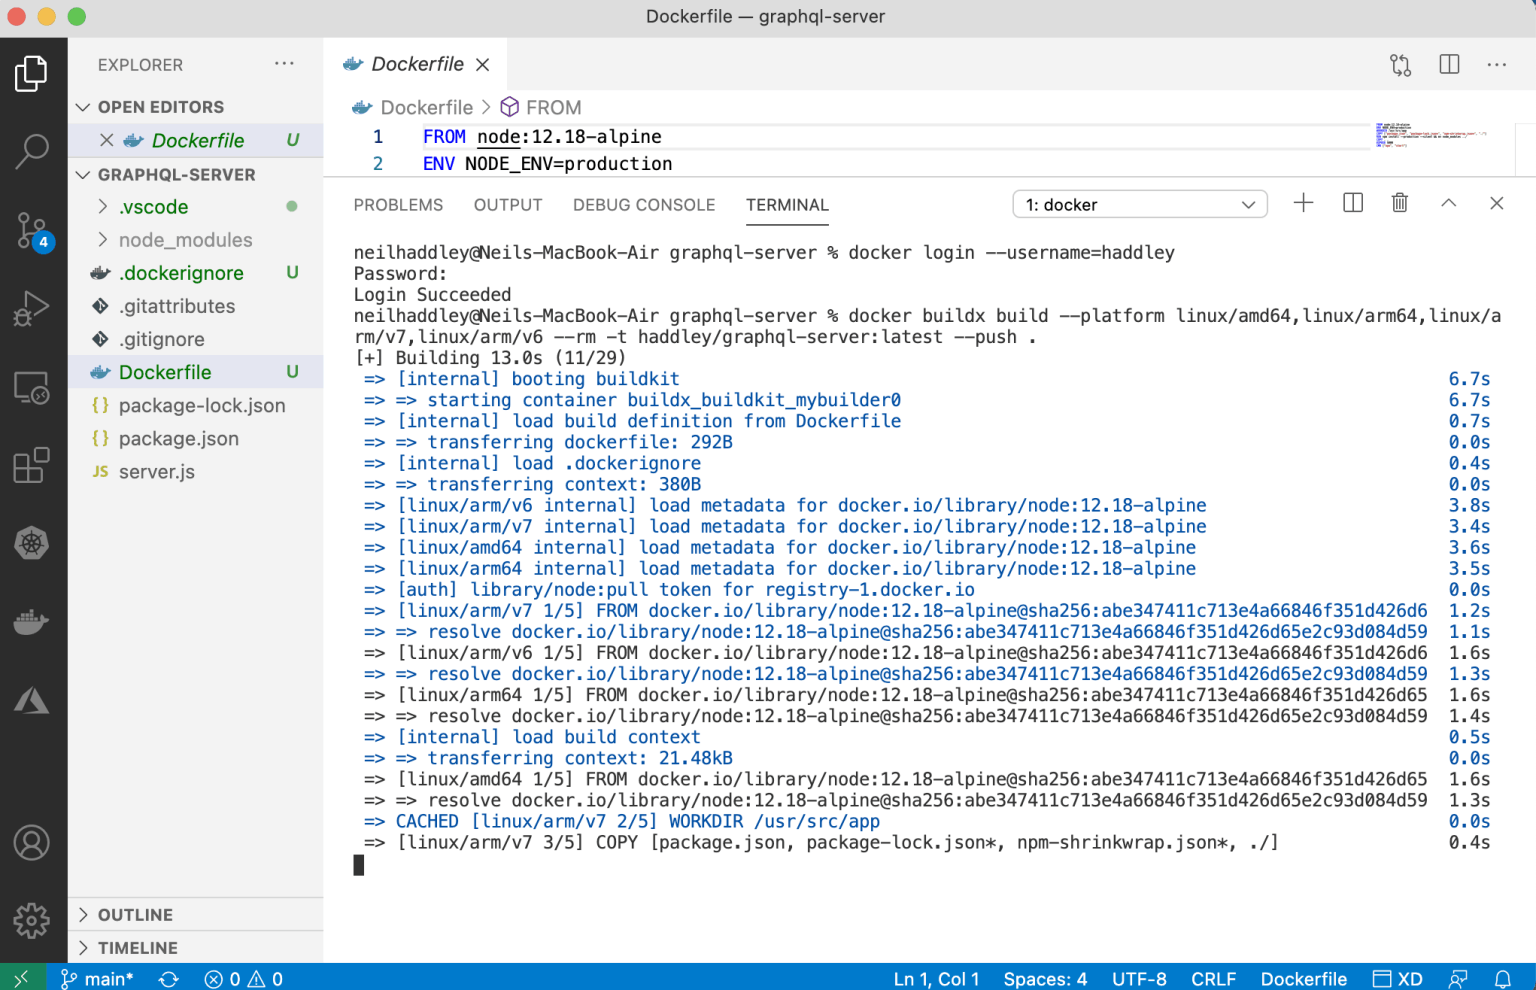Viewport: 1536px width, 990px height.
Task: Kill terminal with trash icon
Action: (1400, 203)
